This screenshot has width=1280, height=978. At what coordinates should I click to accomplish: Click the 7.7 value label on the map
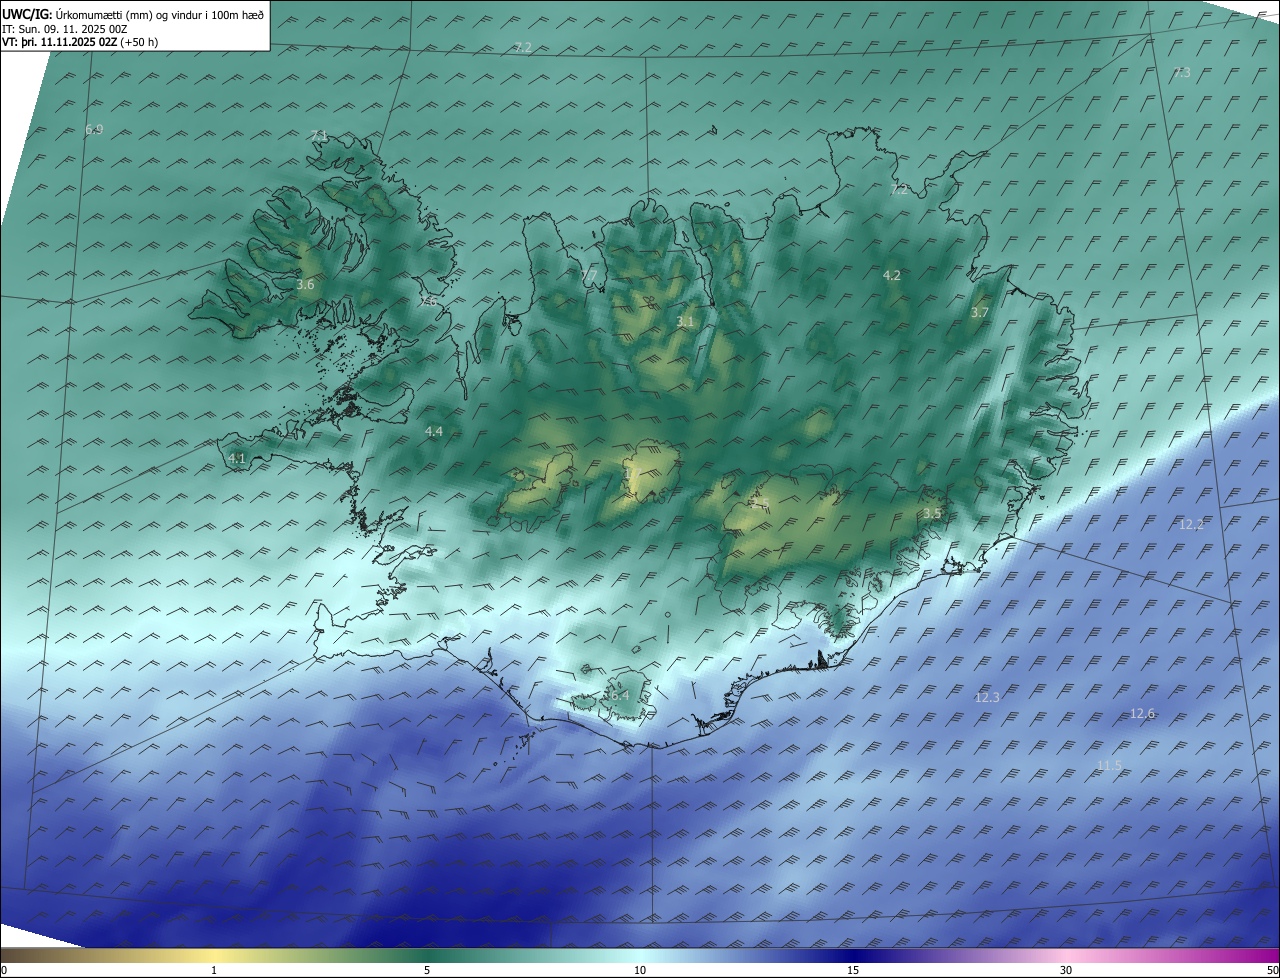[589, 275]
